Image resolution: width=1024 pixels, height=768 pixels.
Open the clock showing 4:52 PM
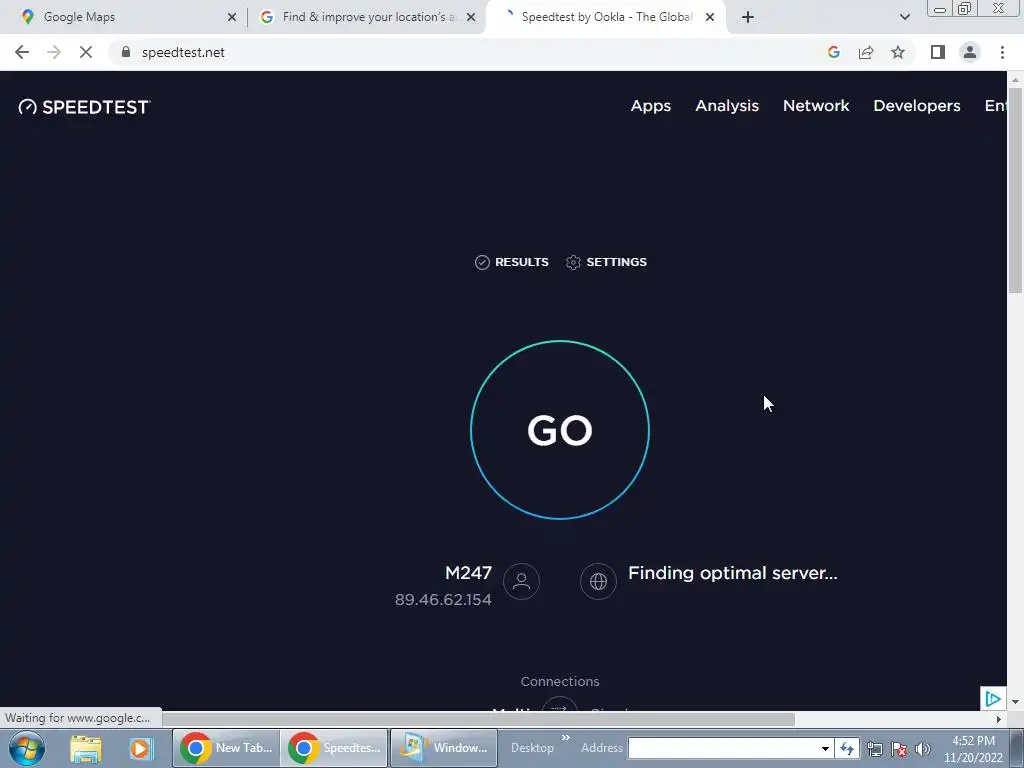973,748
